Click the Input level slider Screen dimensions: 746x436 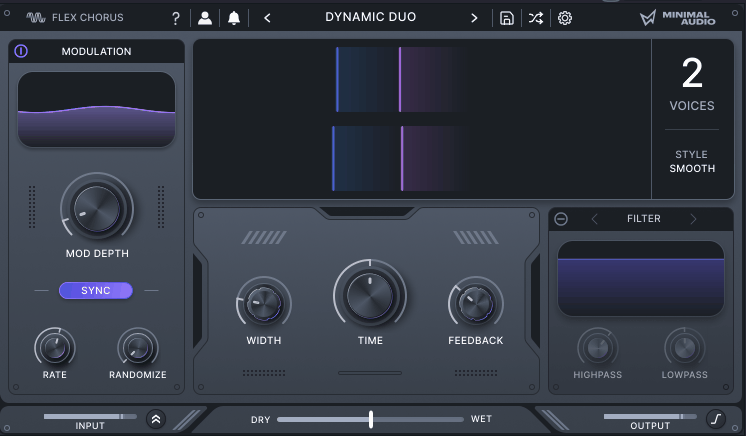[x=90, y=416]
